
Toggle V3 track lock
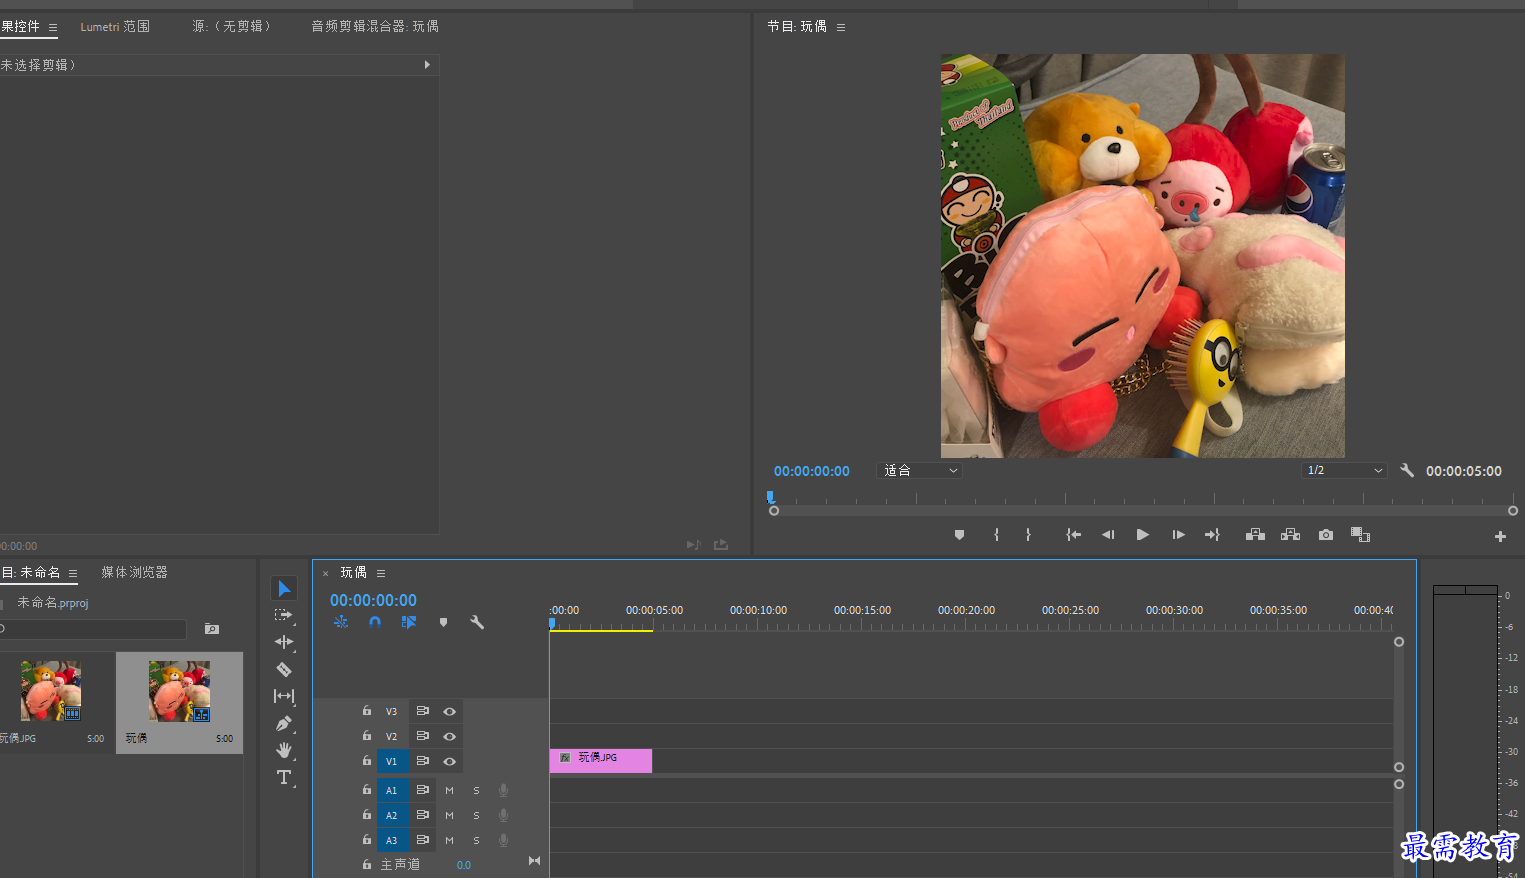click(367, 711)
